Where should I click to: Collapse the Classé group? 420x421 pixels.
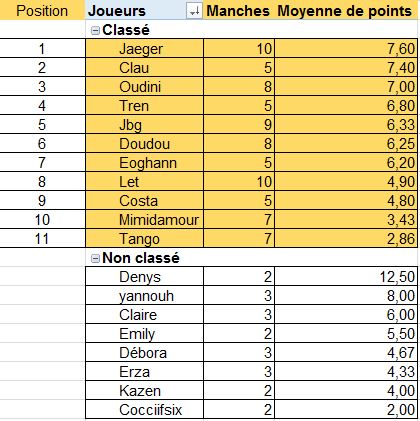pyautogui.click(x=95, y=31)
